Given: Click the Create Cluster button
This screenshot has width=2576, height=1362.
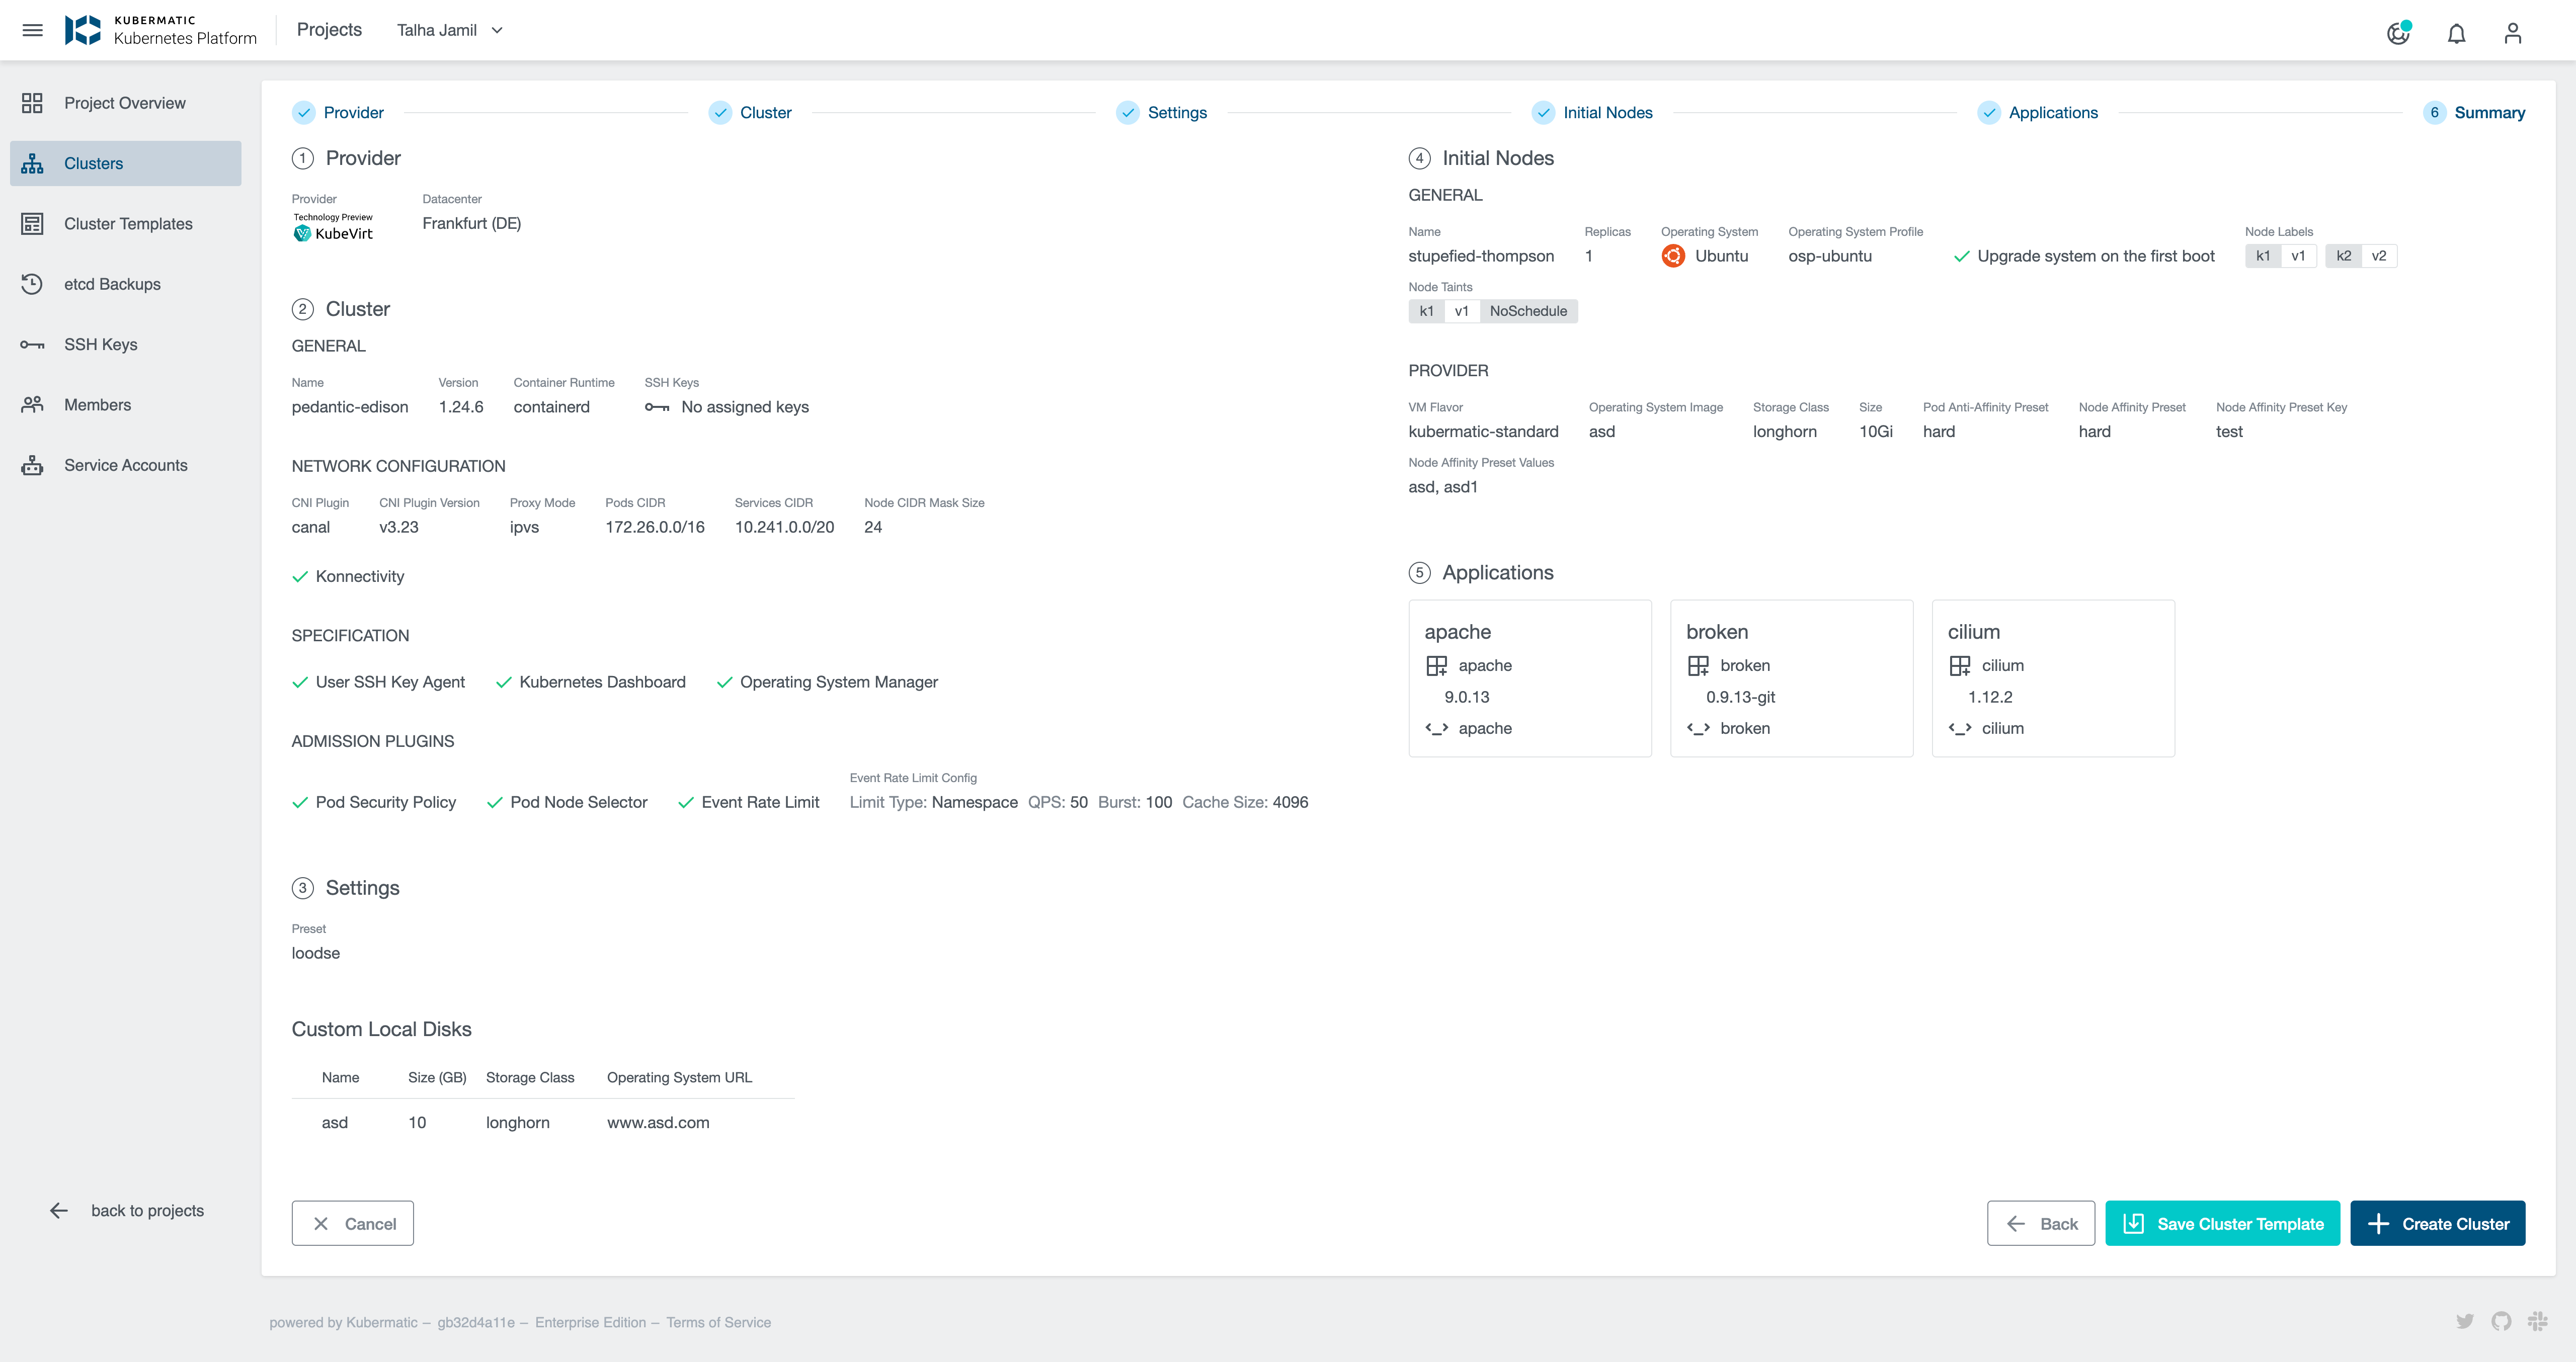Looking at the screenshot, I should [2437, 1223].
